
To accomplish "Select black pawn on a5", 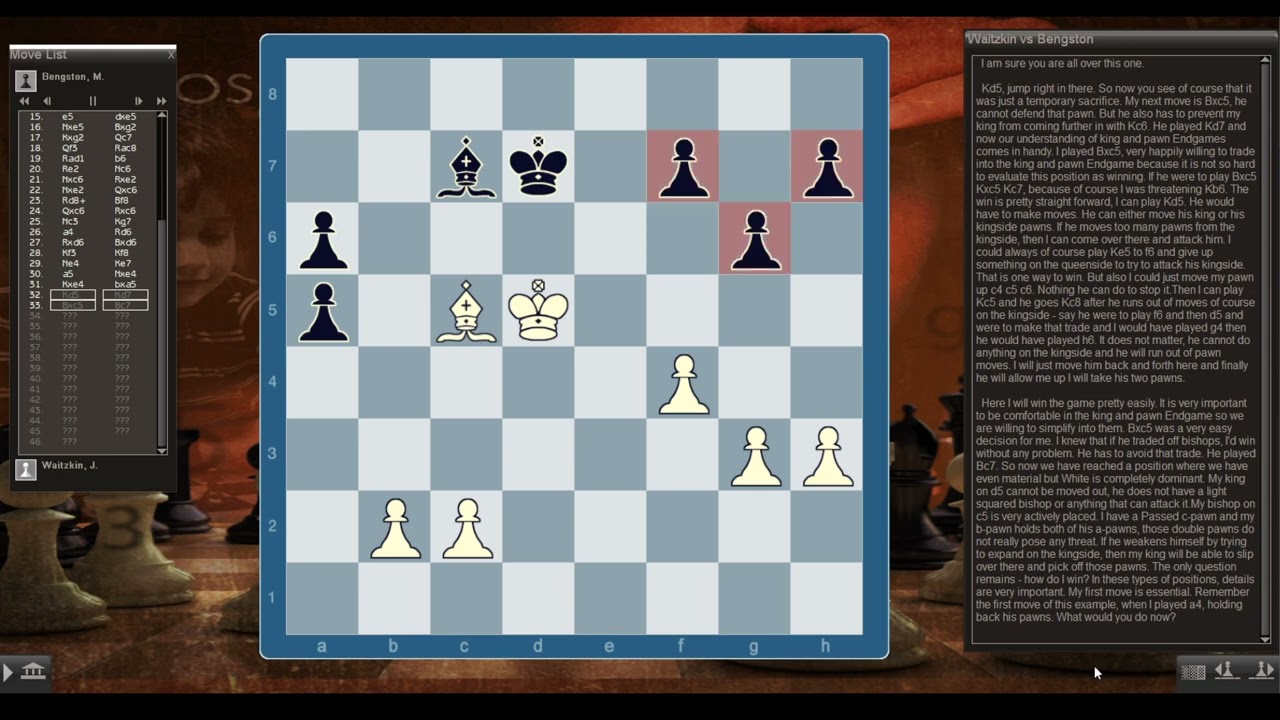I will (322, 310).
